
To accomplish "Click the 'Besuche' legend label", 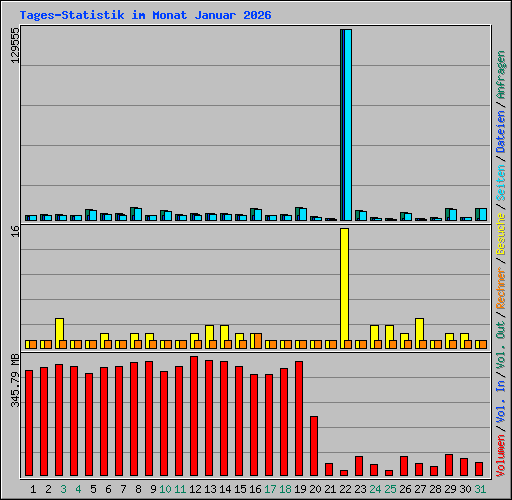I will coord(501,234).
